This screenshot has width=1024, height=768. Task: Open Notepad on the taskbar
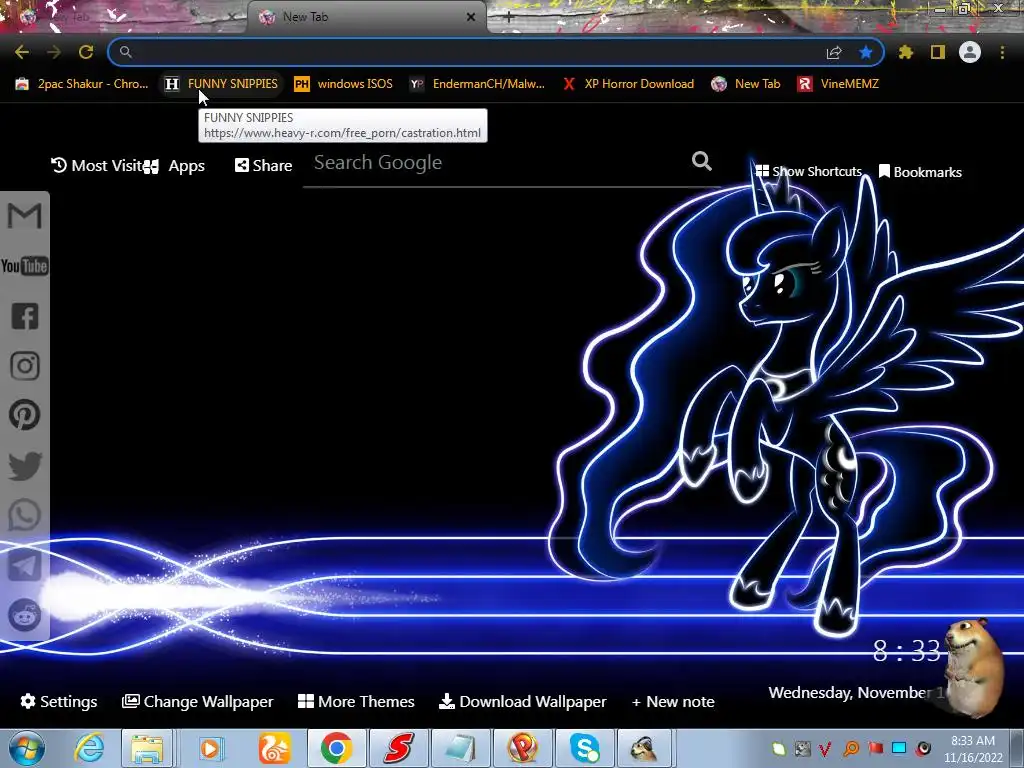click(460, 748)
